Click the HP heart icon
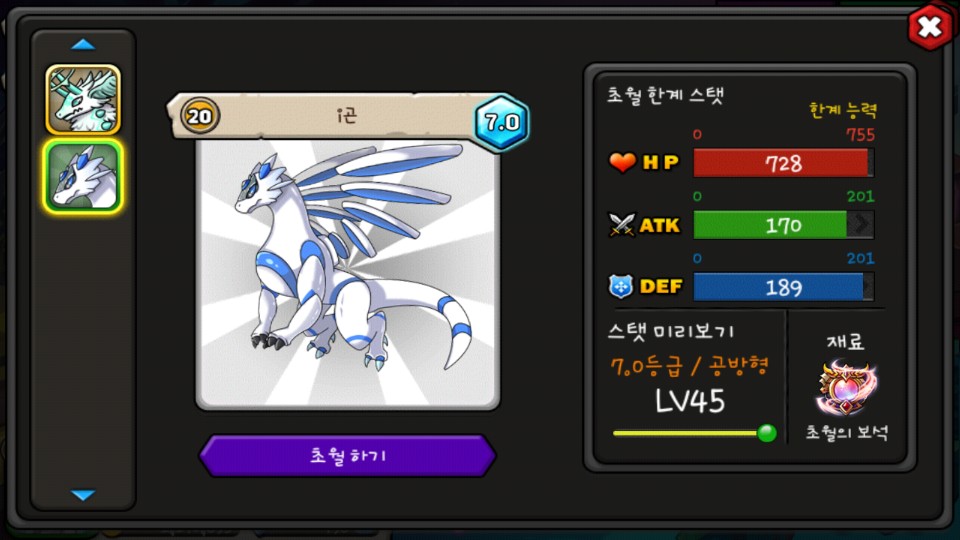The height and width of the screenshot is (540, 960). tap(622, 162)
